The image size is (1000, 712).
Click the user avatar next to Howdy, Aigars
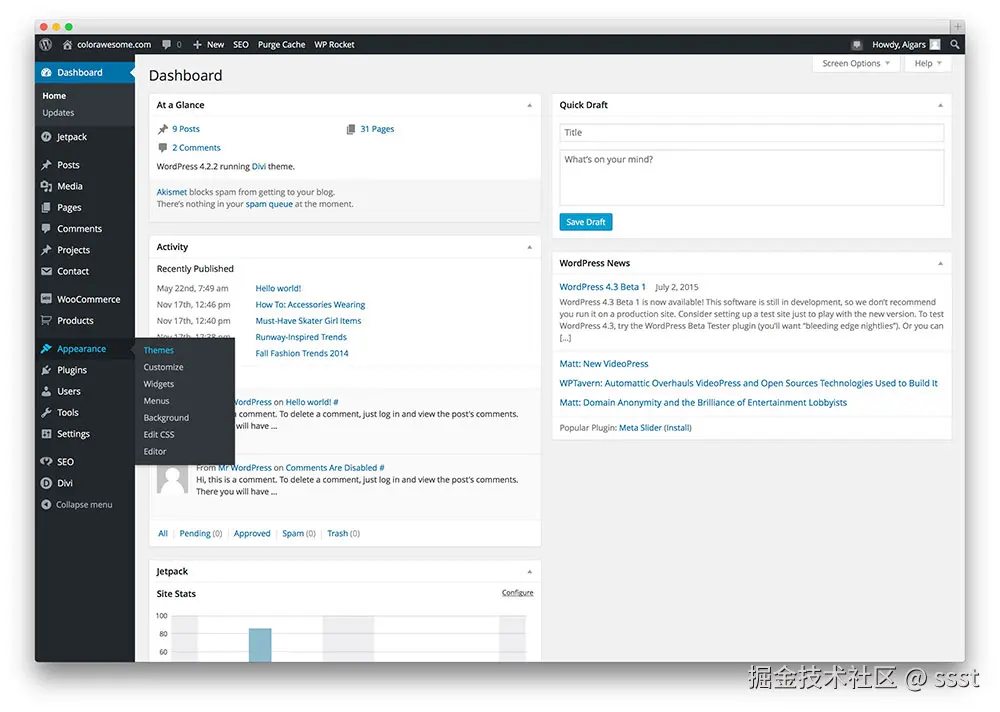click(x=935, y=45)
